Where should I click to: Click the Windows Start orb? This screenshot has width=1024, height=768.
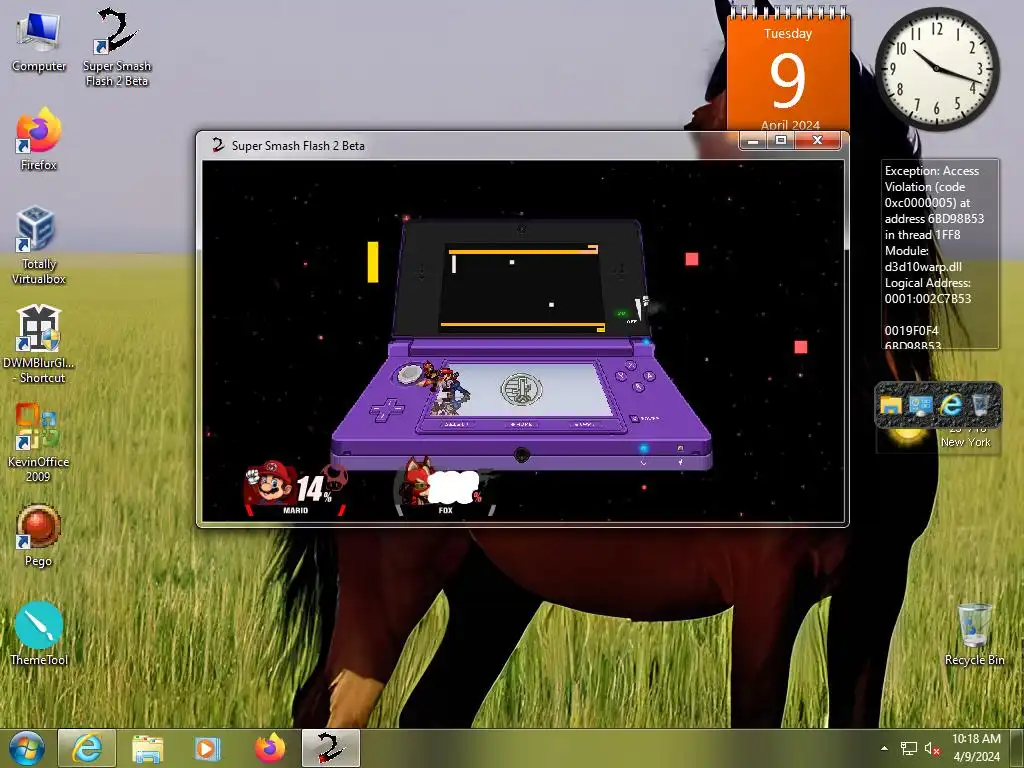pyautogui.click(x=27, y=748)
